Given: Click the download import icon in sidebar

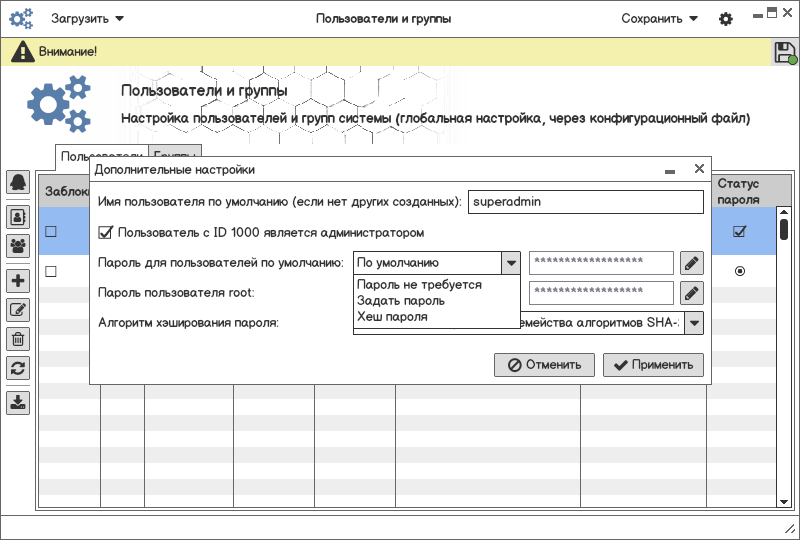Looking at the screenshot, I should coord(18,403).
